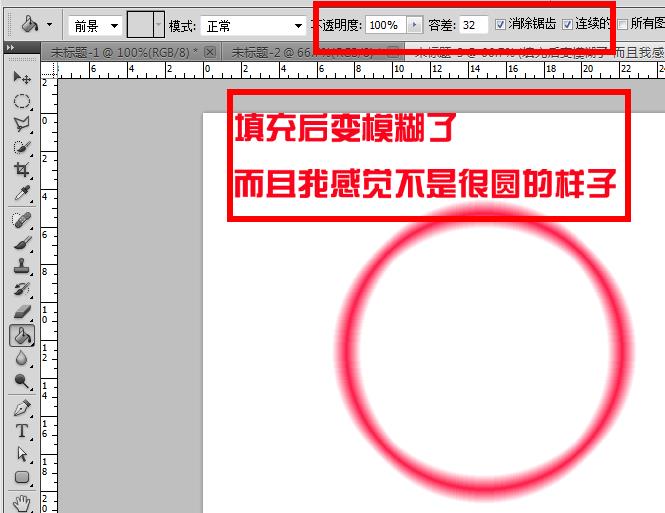The width and height of the screenshot is (665, 513).
Task: Select the Crop tool
Action: pos(21,170)
